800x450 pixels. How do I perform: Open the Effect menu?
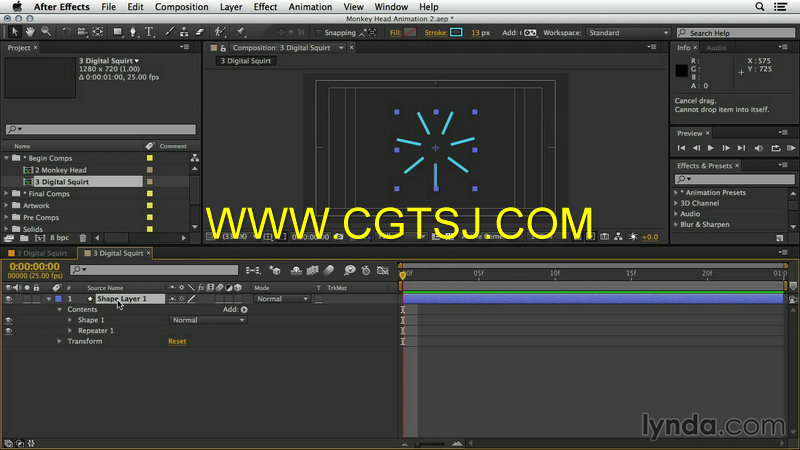pyautogui.click(x=265, y=7)
